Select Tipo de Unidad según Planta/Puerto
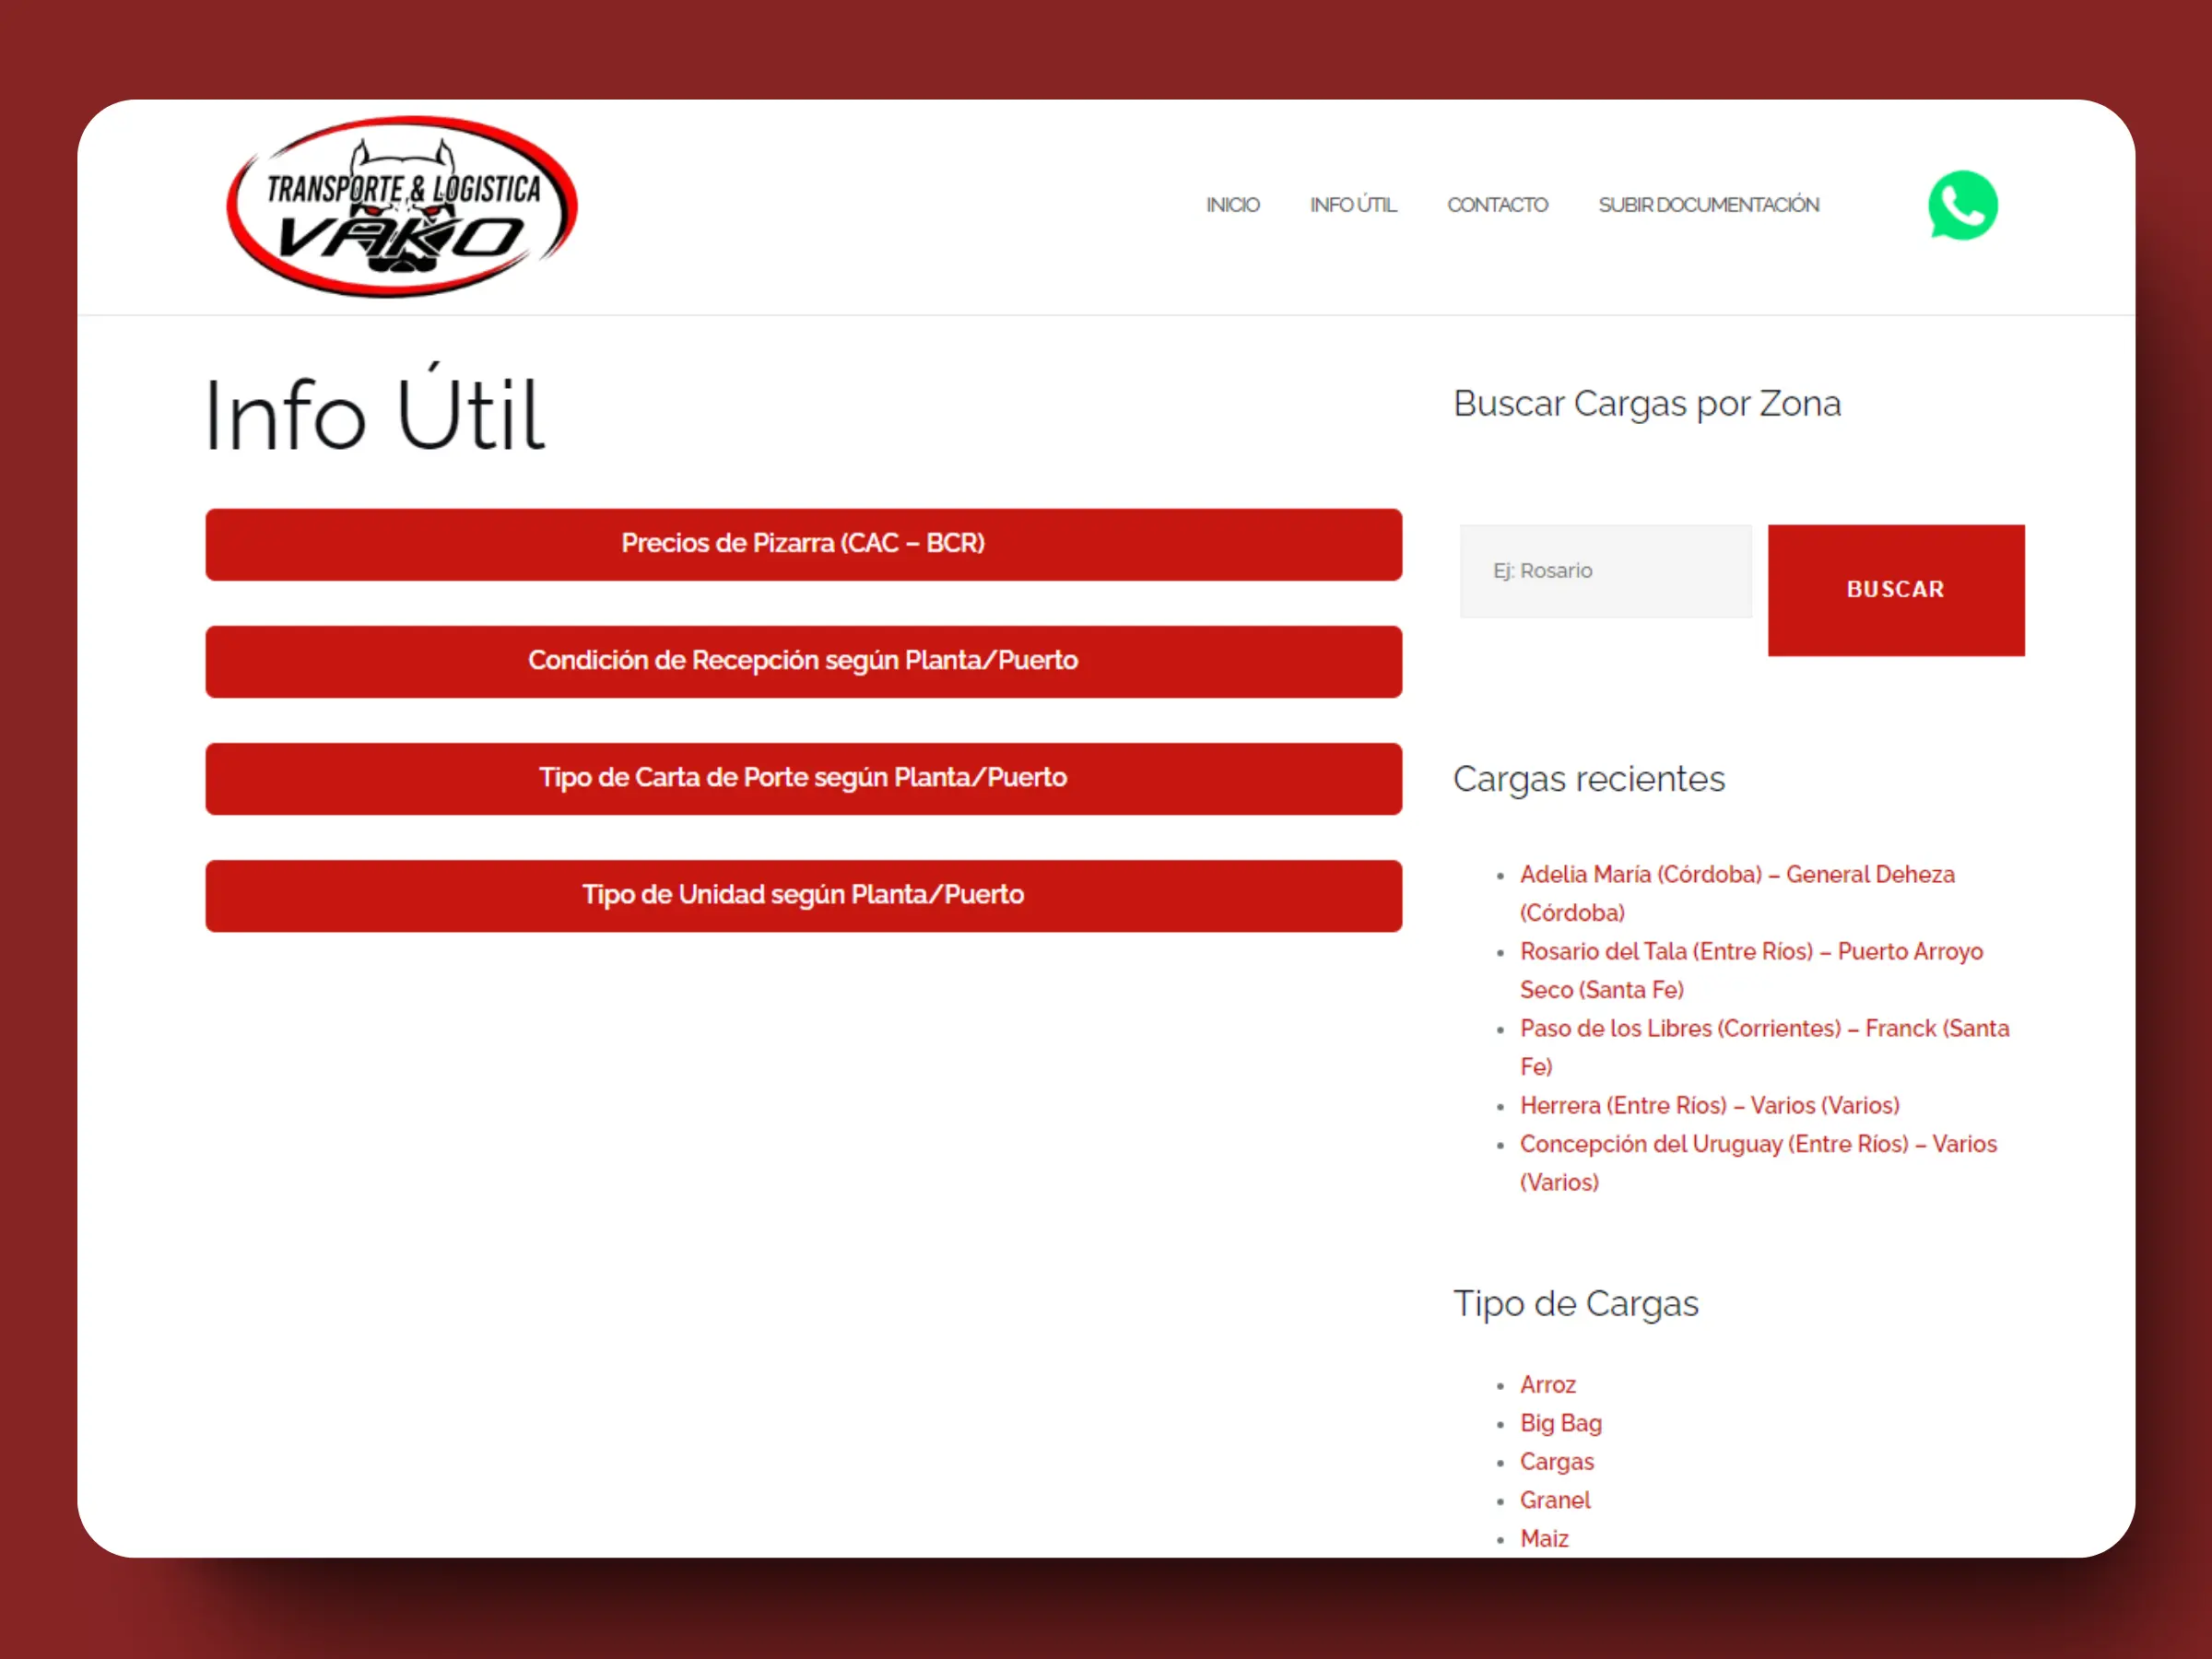 tap(803, 895)
